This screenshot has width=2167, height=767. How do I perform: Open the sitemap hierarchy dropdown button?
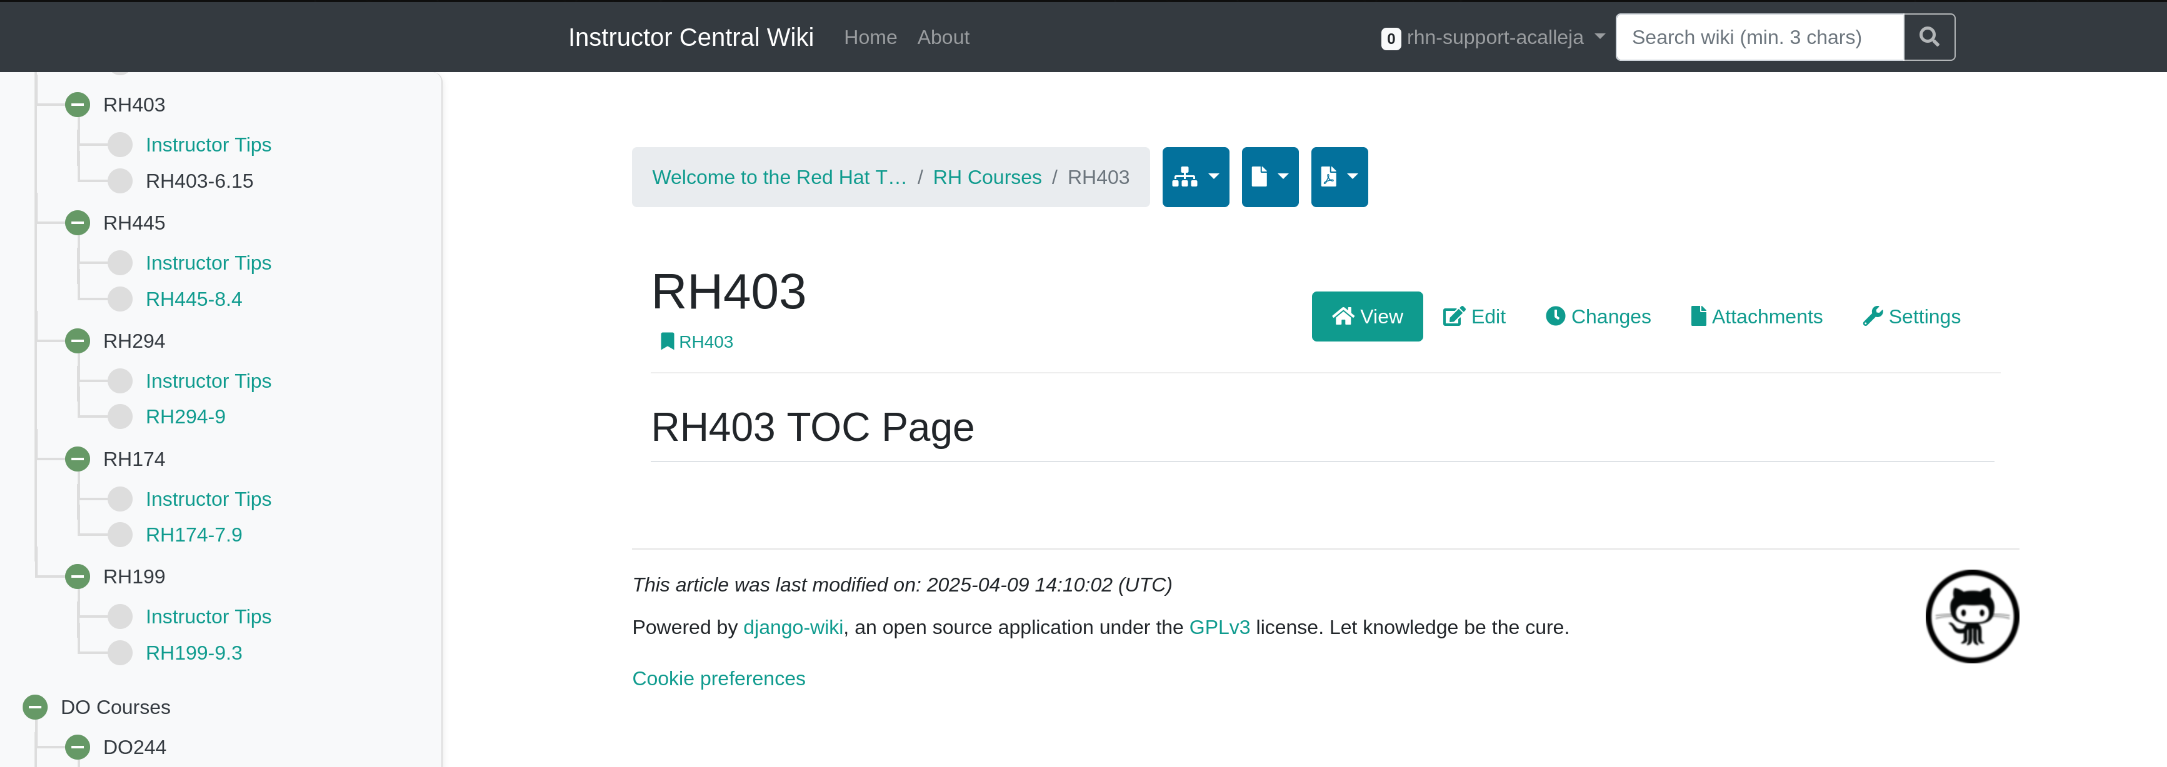[1196, 177]
